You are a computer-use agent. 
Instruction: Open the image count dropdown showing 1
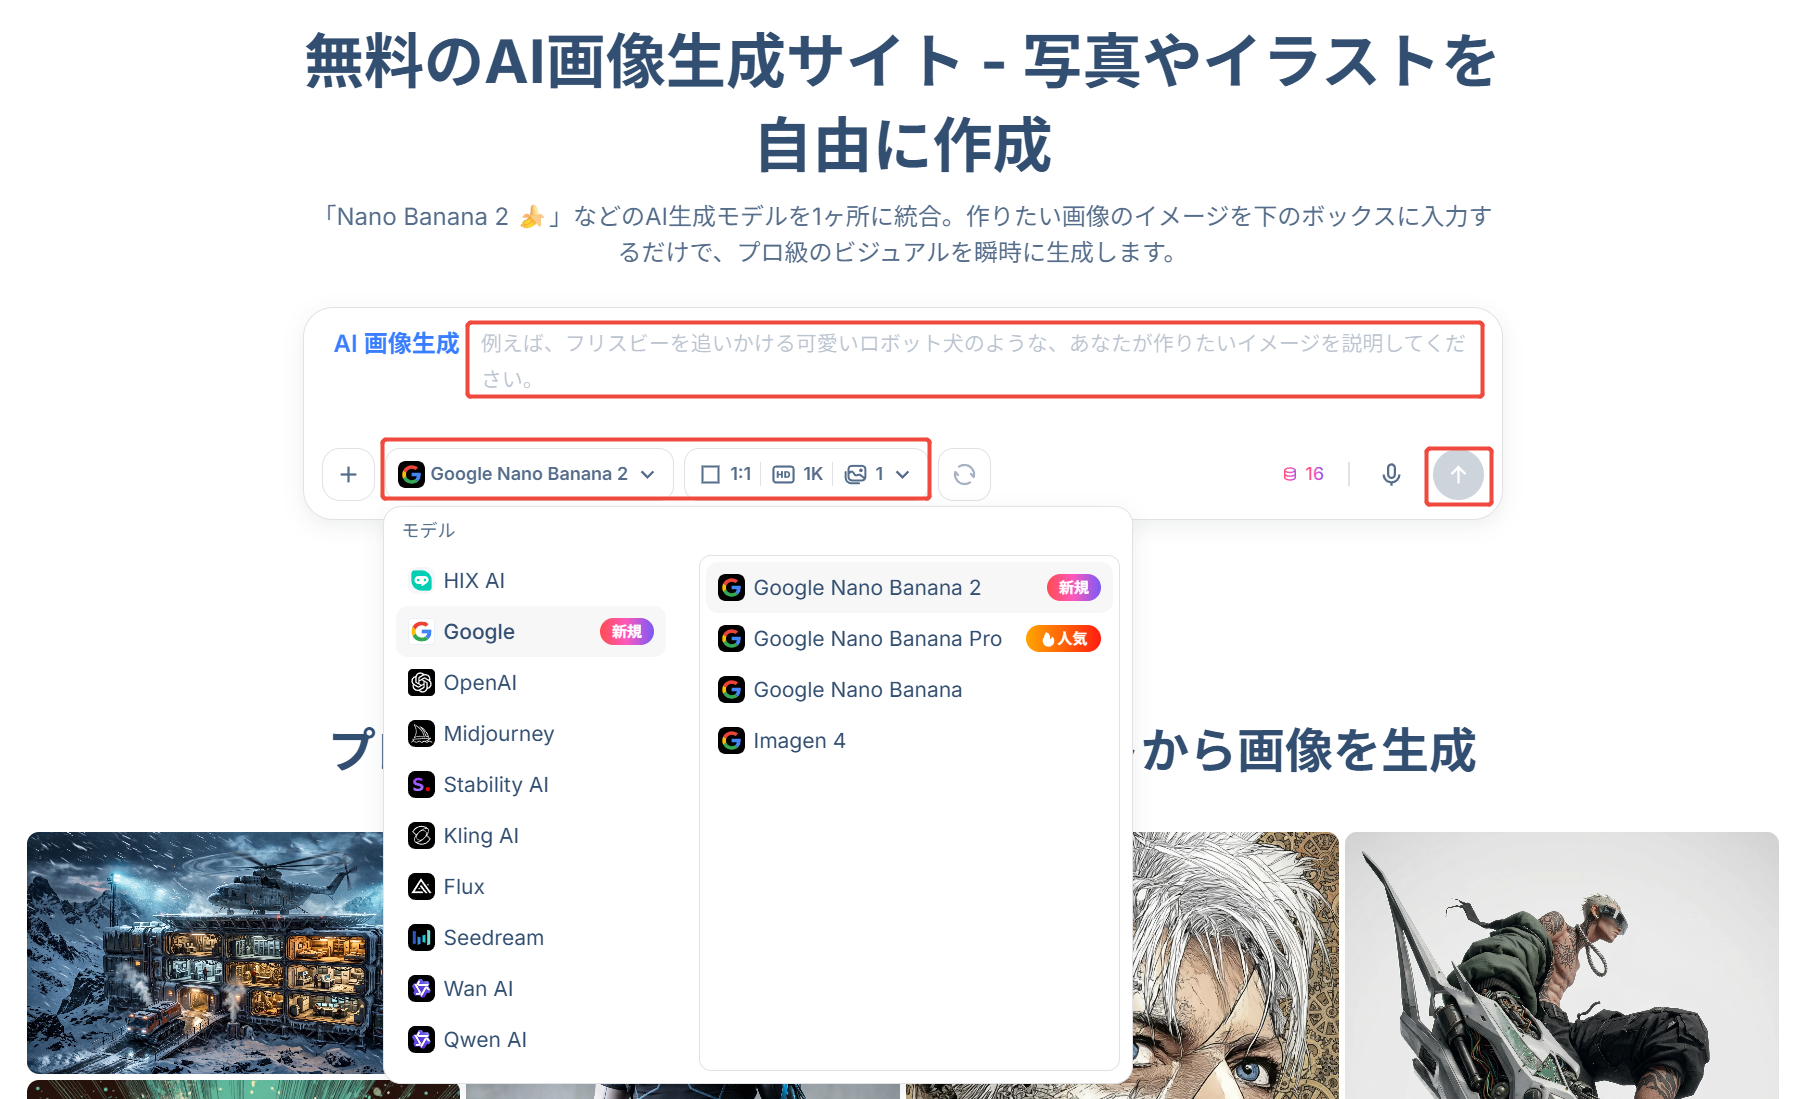[876, 473]
